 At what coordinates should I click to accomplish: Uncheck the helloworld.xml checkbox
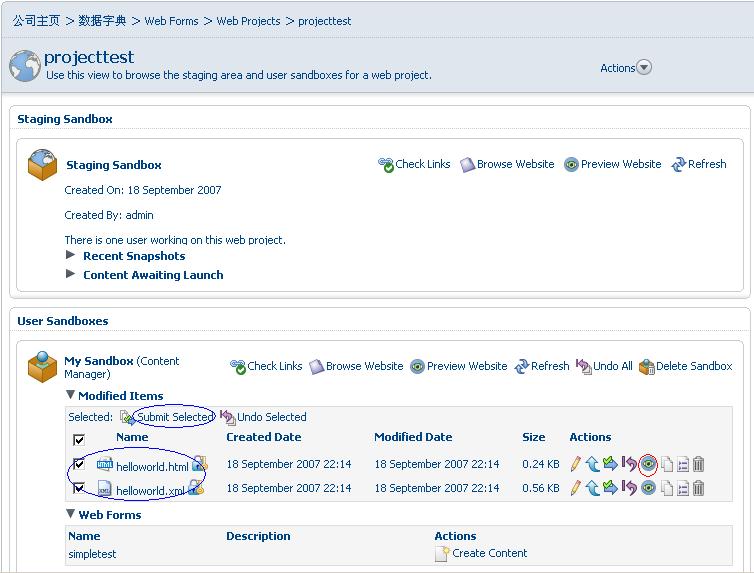point(79,488)
